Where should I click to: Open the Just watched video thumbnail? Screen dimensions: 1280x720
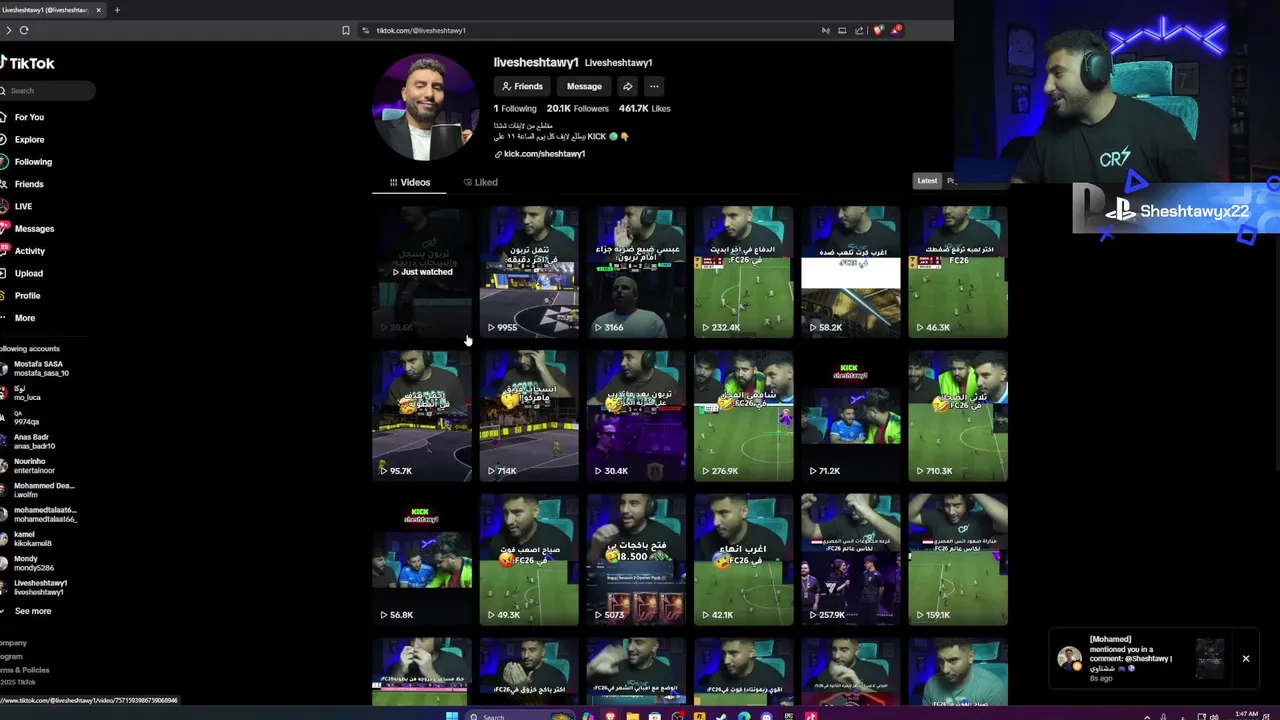pos(422,272)
